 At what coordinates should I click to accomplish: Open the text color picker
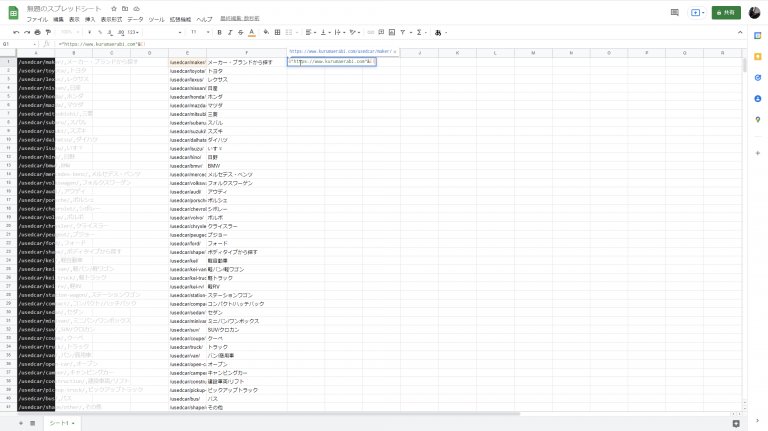click(251, 32)
